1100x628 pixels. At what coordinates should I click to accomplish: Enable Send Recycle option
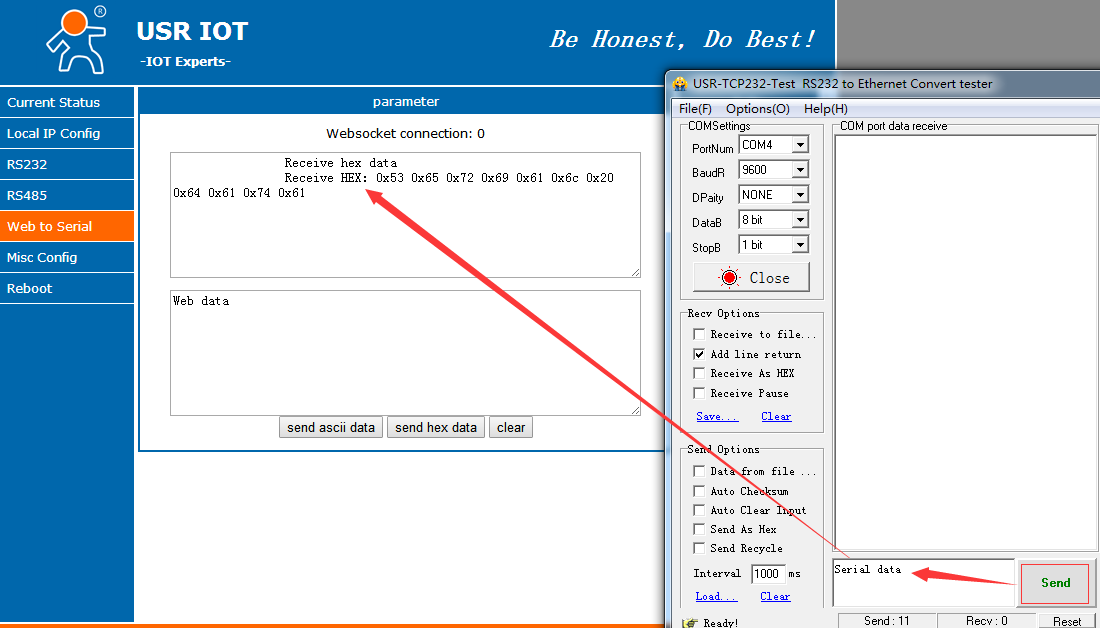[699, 548]
